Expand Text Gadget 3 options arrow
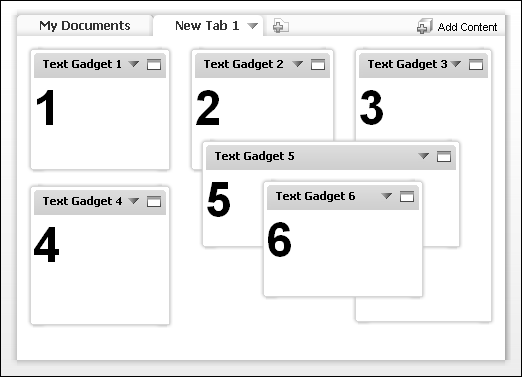Image resolution: width=522 pixels, height=377 pixels. (456, 63)
